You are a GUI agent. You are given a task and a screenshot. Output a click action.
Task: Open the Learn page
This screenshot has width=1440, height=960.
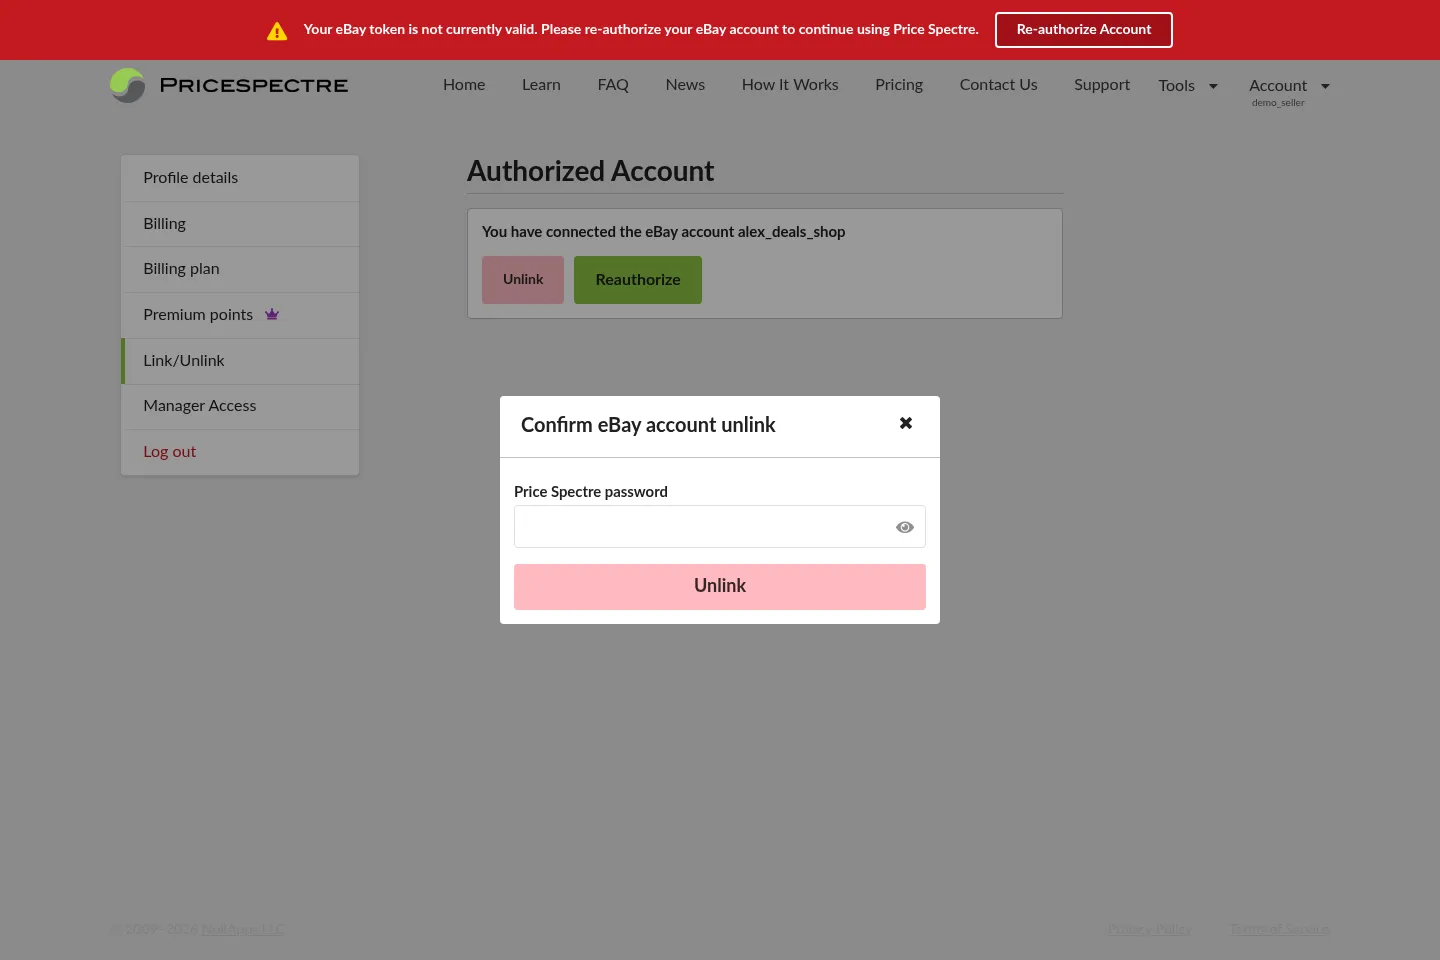pos(541,85)
